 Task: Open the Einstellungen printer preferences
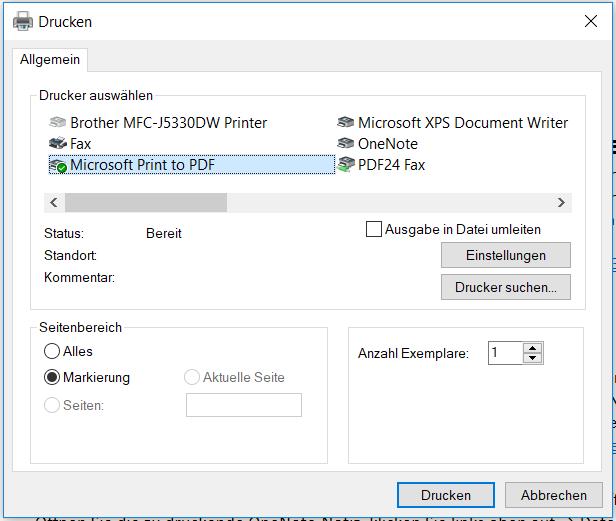click(506, 255)
